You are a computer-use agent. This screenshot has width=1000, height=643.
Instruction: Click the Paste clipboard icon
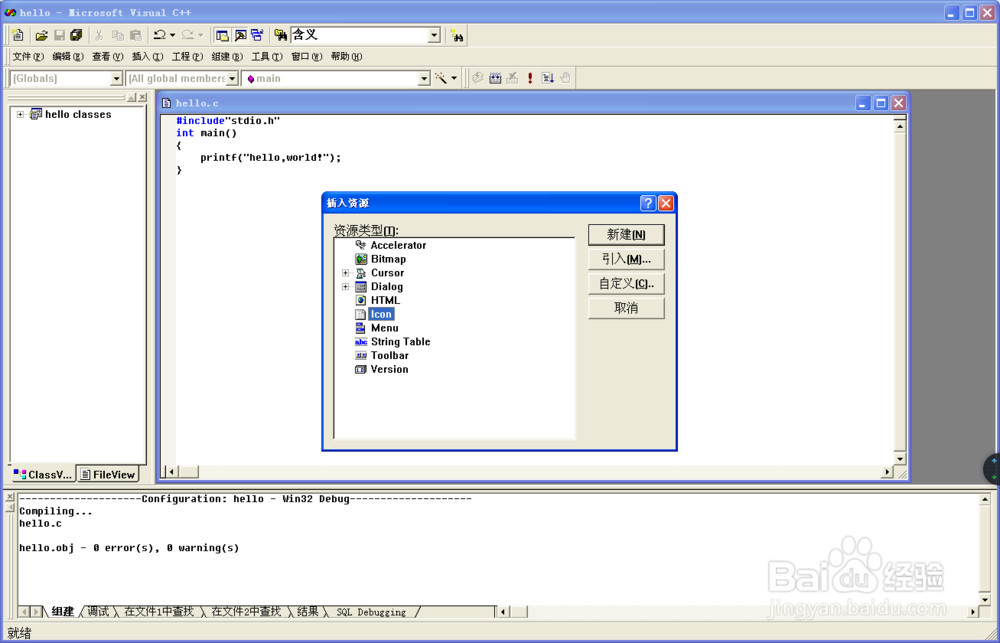[136, 35]
